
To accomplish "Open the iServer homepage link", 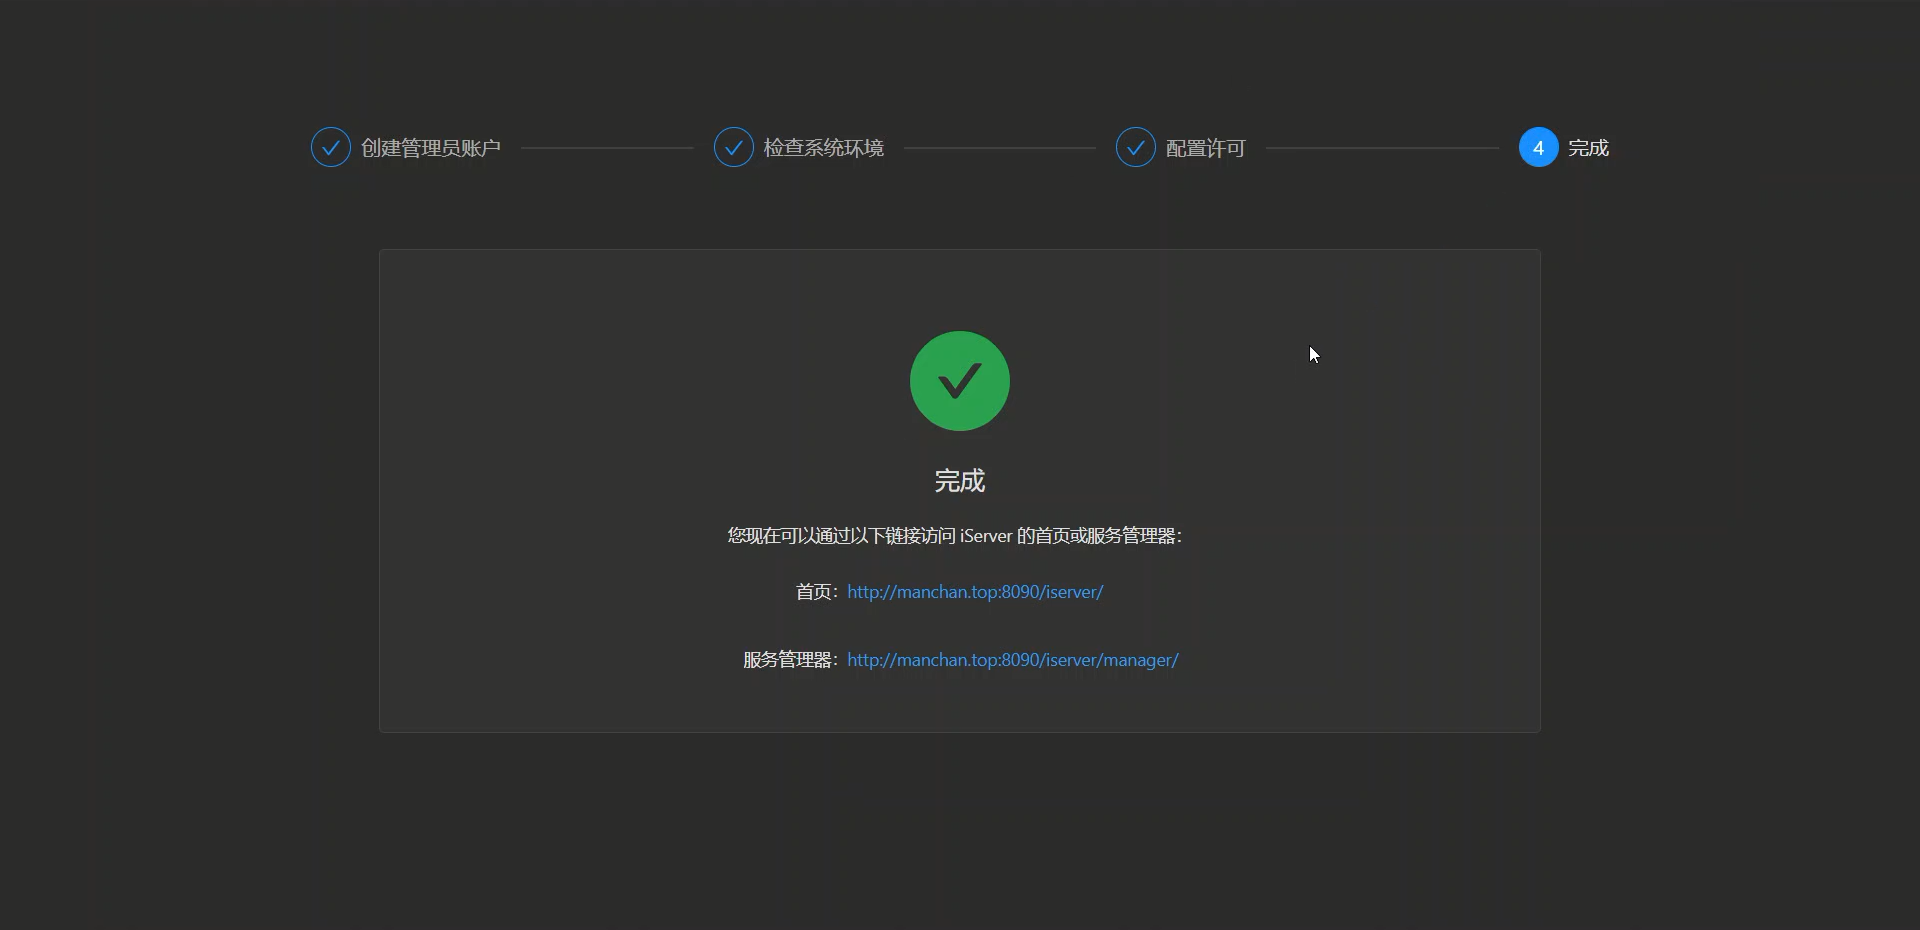I will pos(974,591).
